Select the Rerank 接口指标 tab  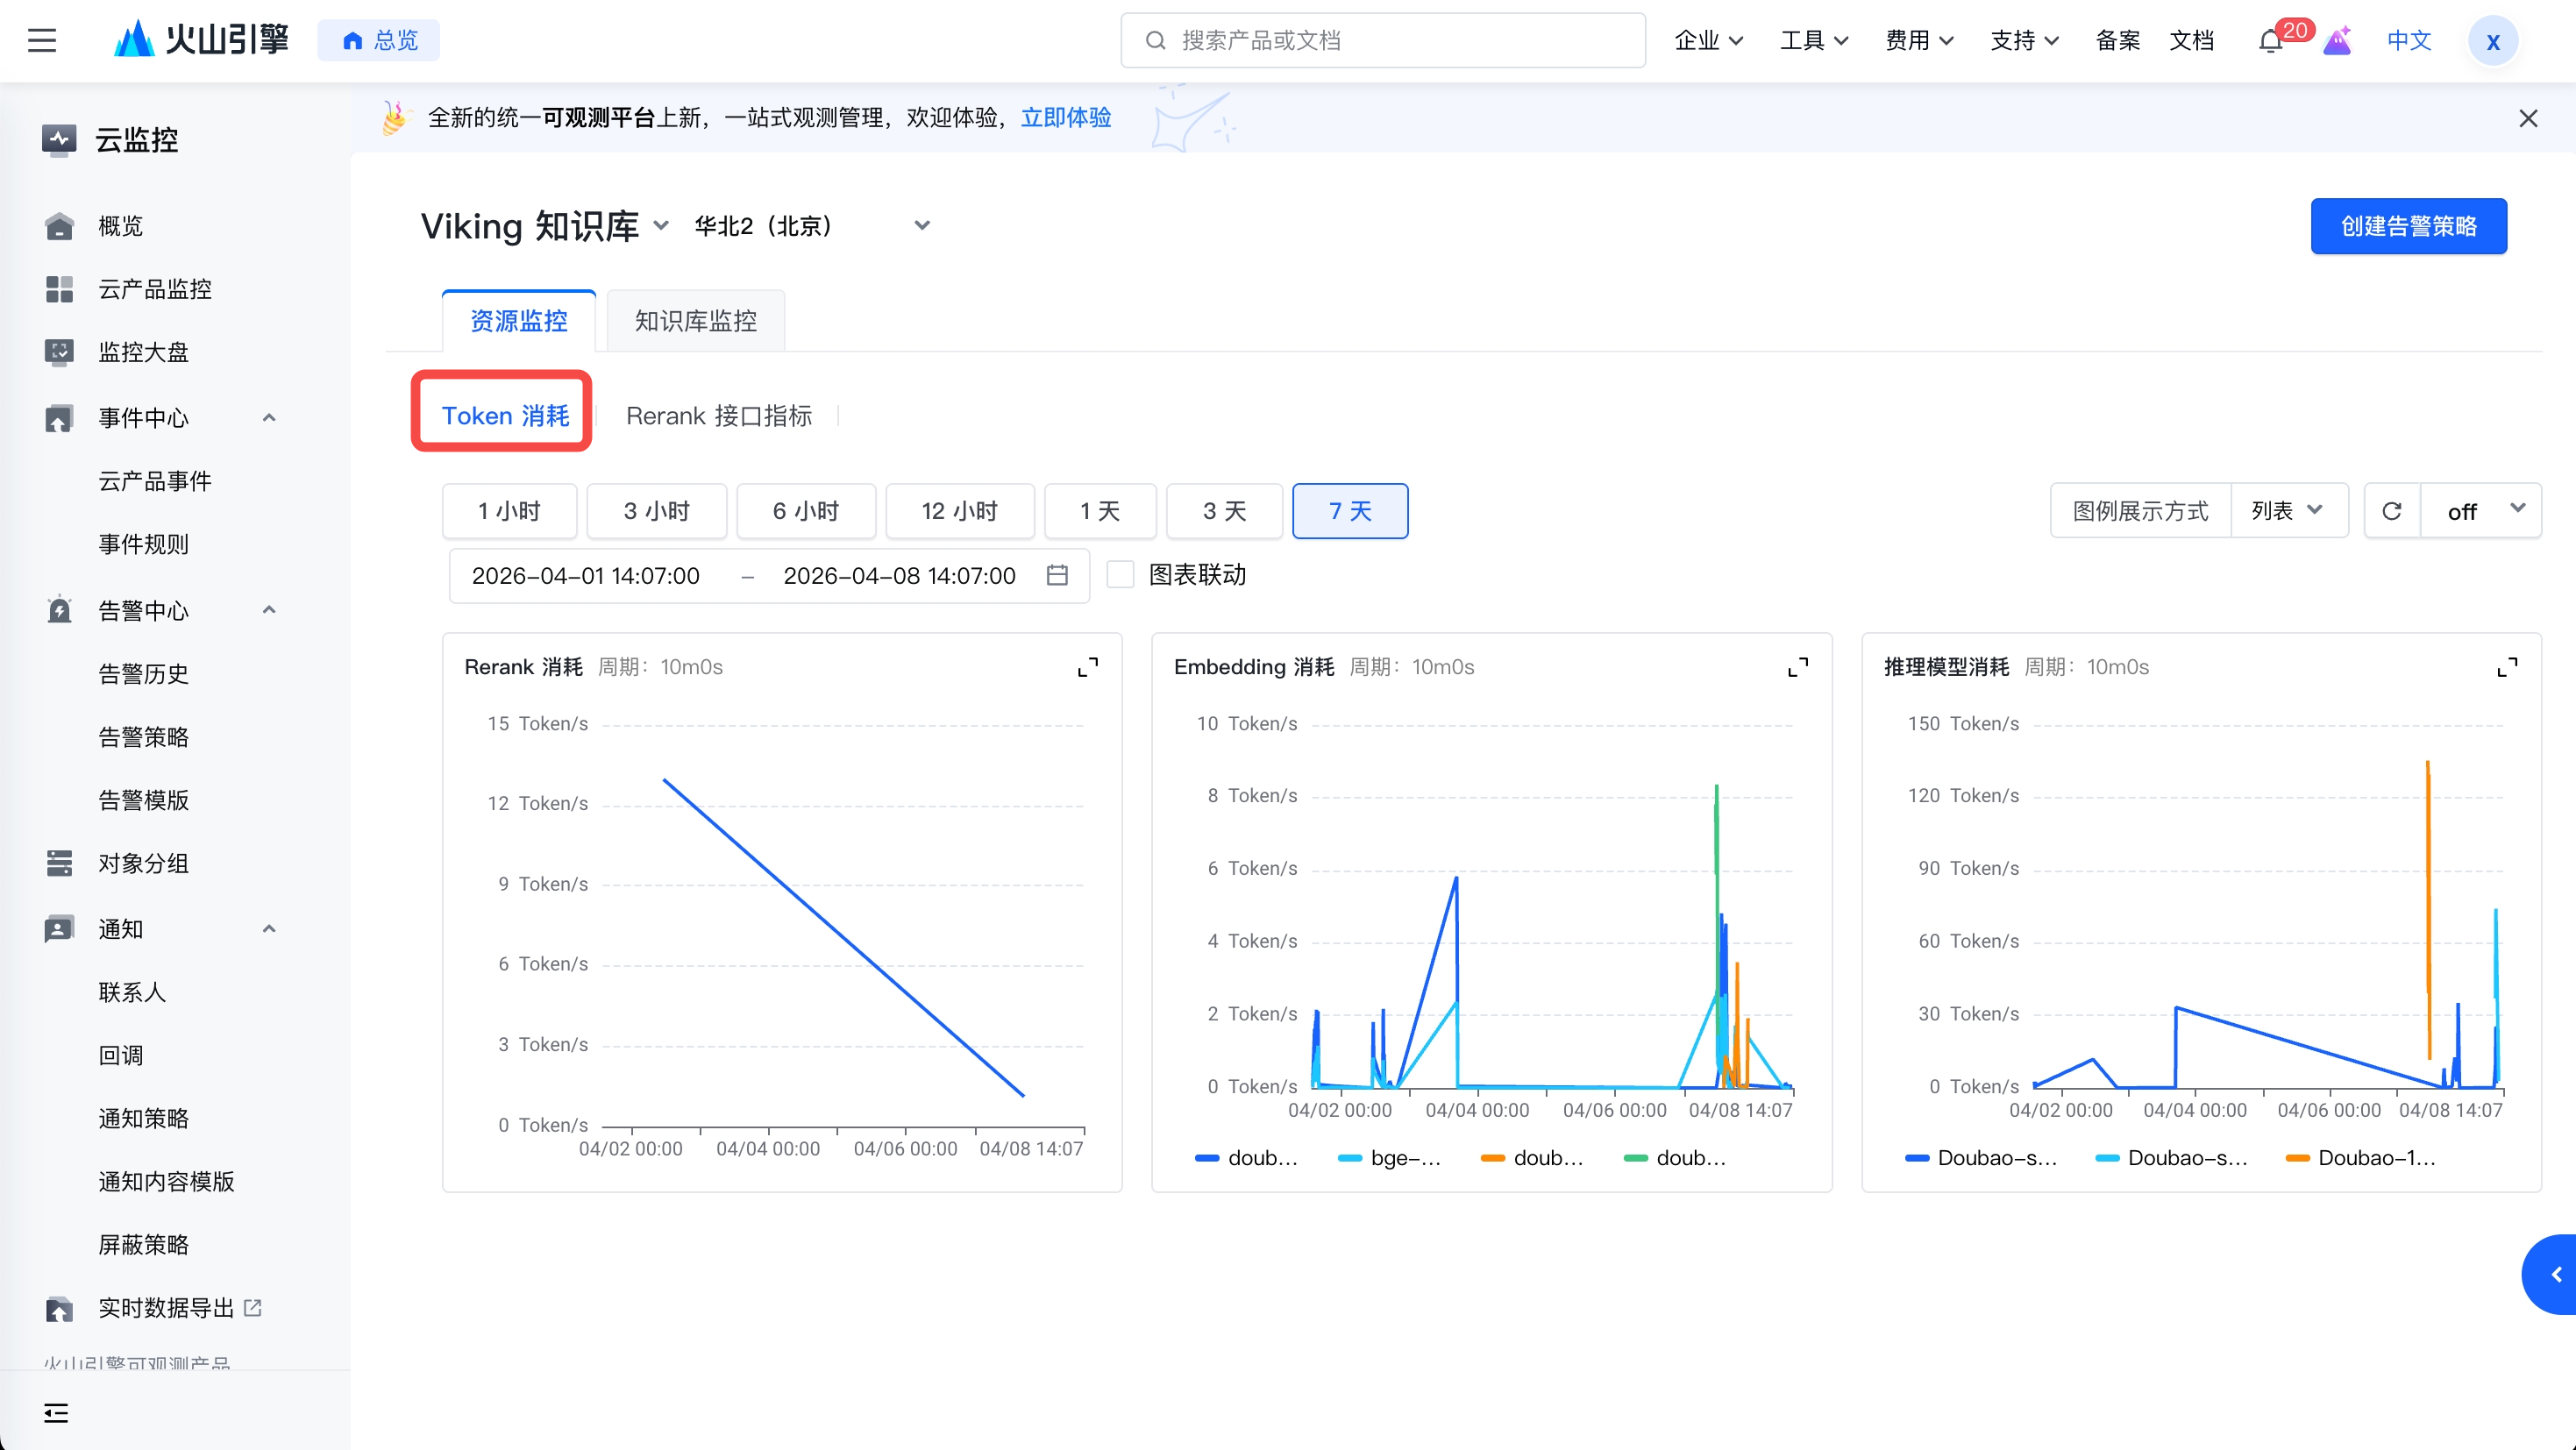(718, 416)
